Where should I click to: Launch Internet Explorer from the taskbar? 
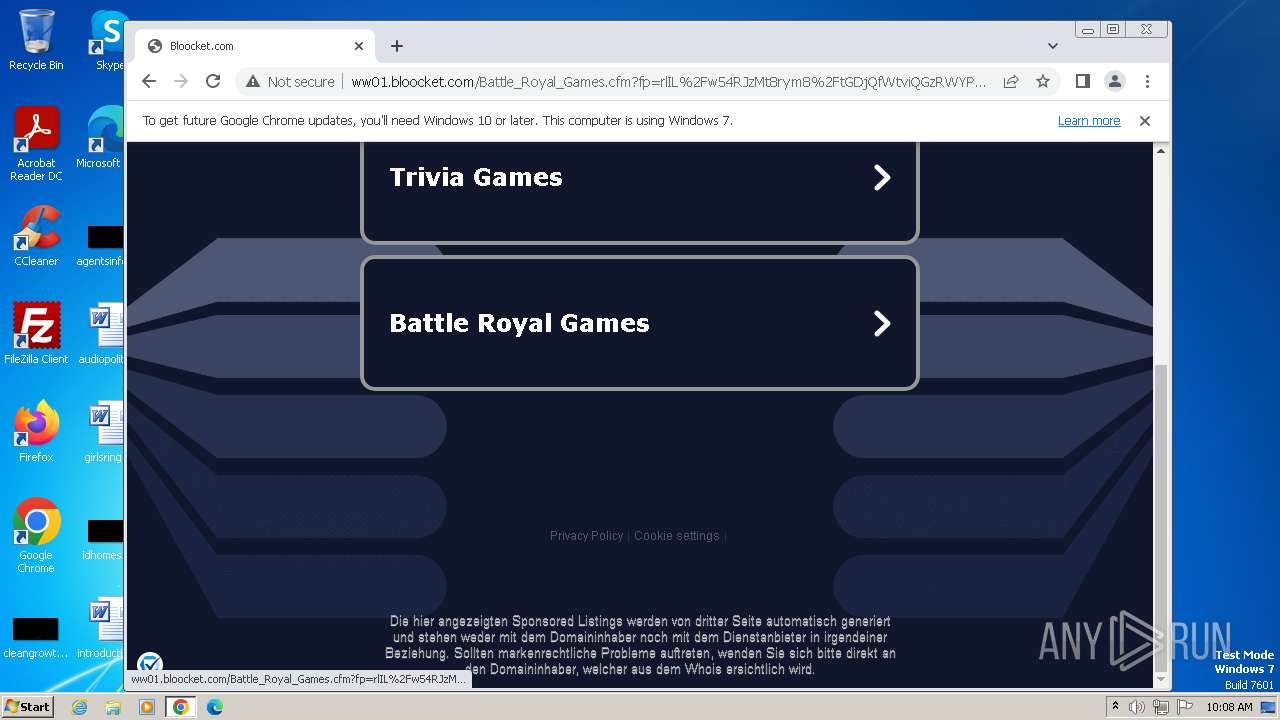(x=80, y=707)
